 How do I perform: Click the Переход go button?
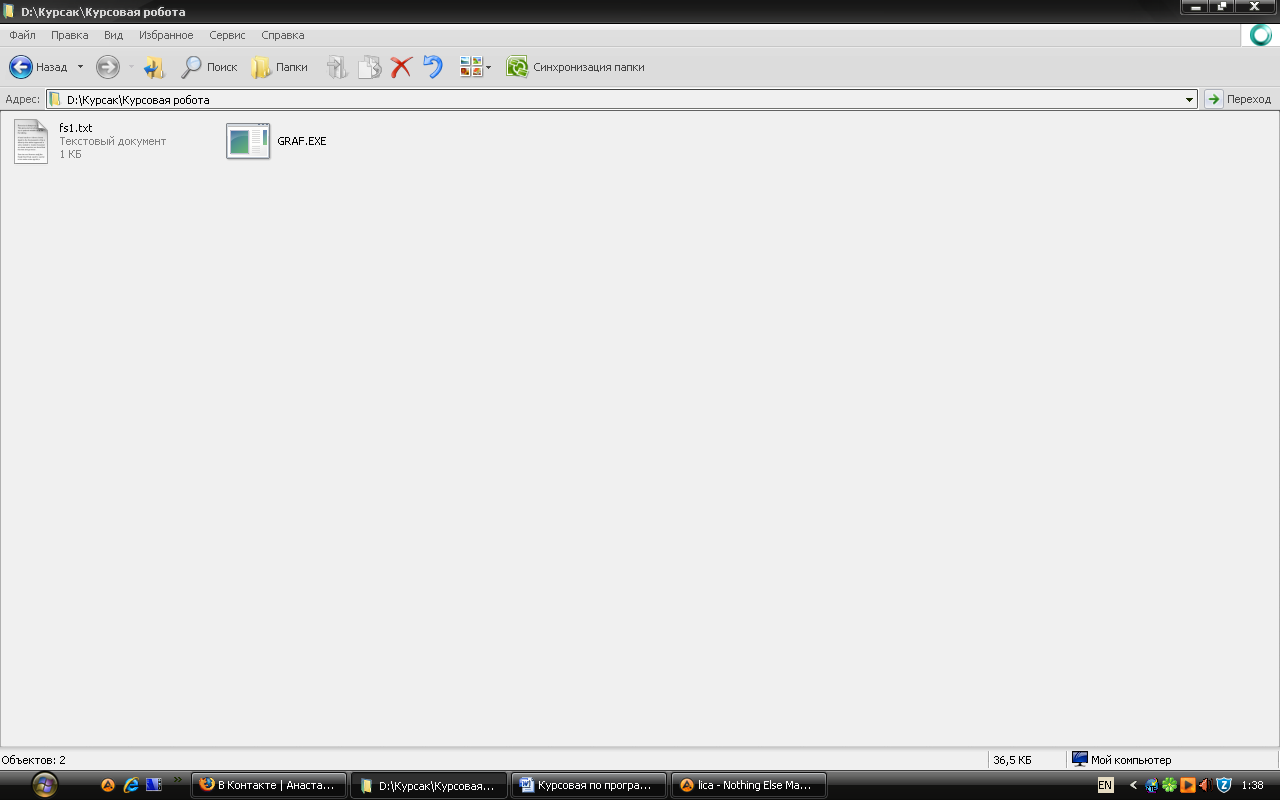pyautogui.click(x=1238, y=99)
